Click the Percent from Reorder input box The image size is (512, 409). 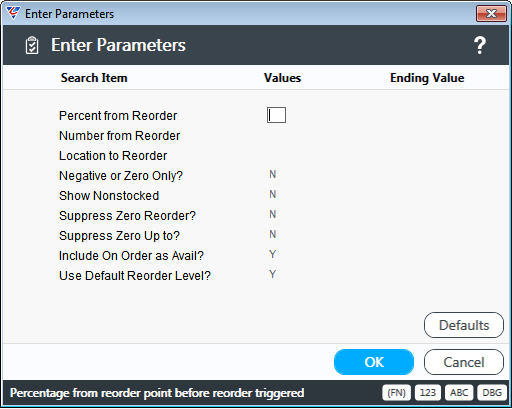(276, 115)
